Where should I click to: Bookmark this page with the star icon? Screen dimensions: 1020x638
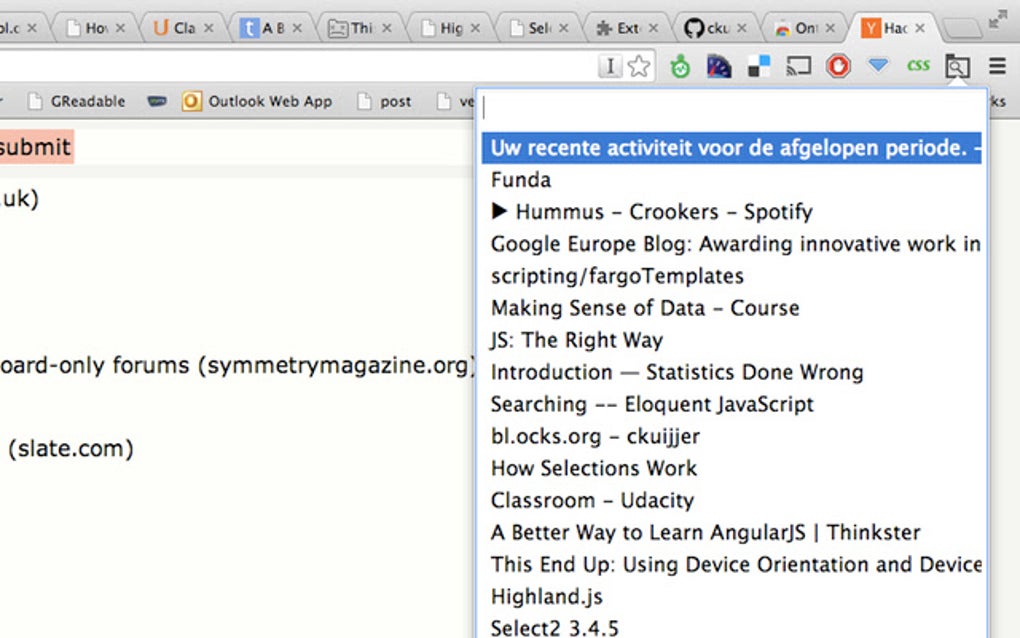(x=639, y=67)
